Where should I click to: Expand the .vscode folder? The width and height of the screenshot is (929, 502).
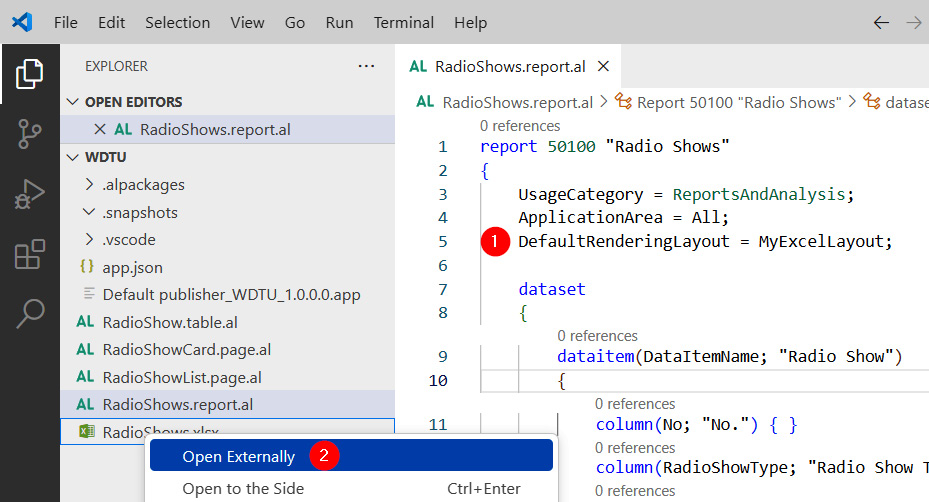point(89,239)
